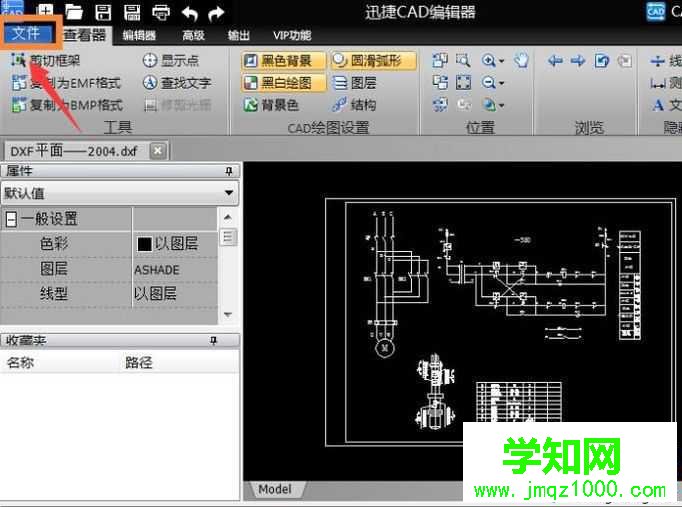This screenshot has width=682, height=507.
Task: Open the zoom out dropdown arrow
Action: 501,83
